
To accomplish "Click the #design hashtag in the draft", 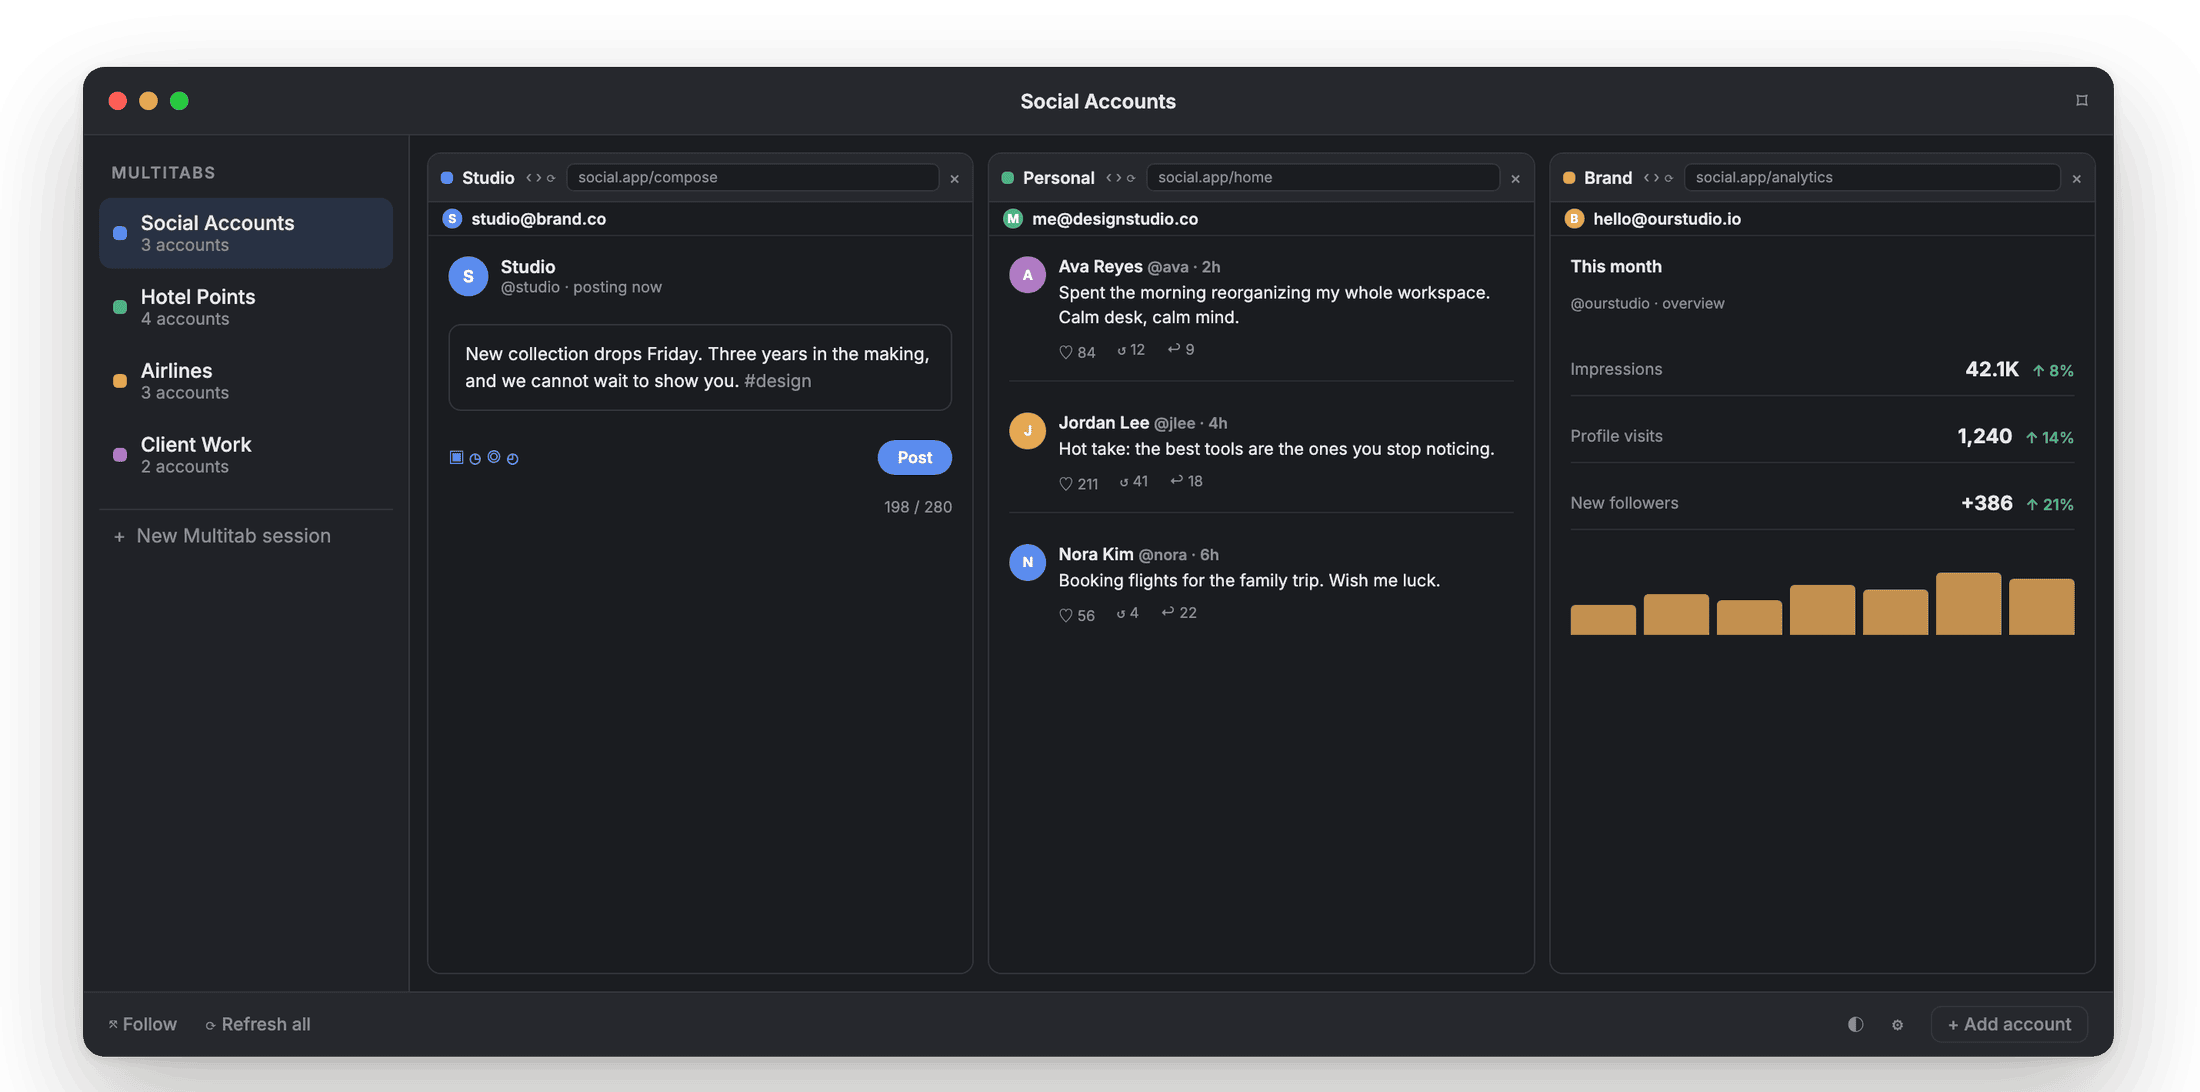I will tap(778, 381).
